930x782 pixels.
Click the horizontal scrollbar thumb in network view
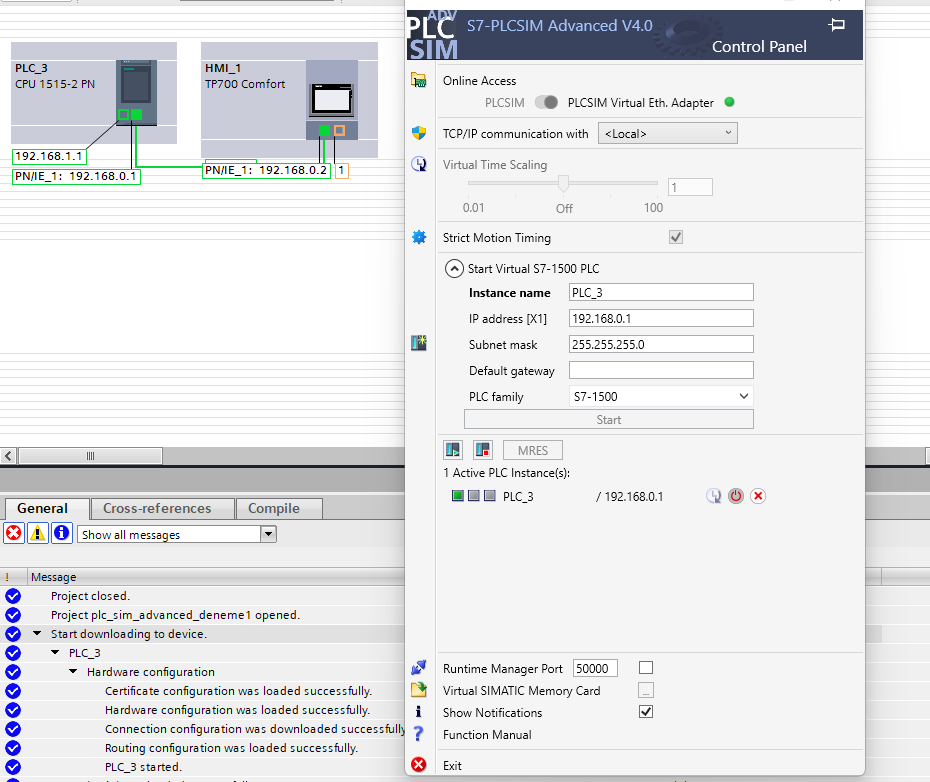(91, 456)
